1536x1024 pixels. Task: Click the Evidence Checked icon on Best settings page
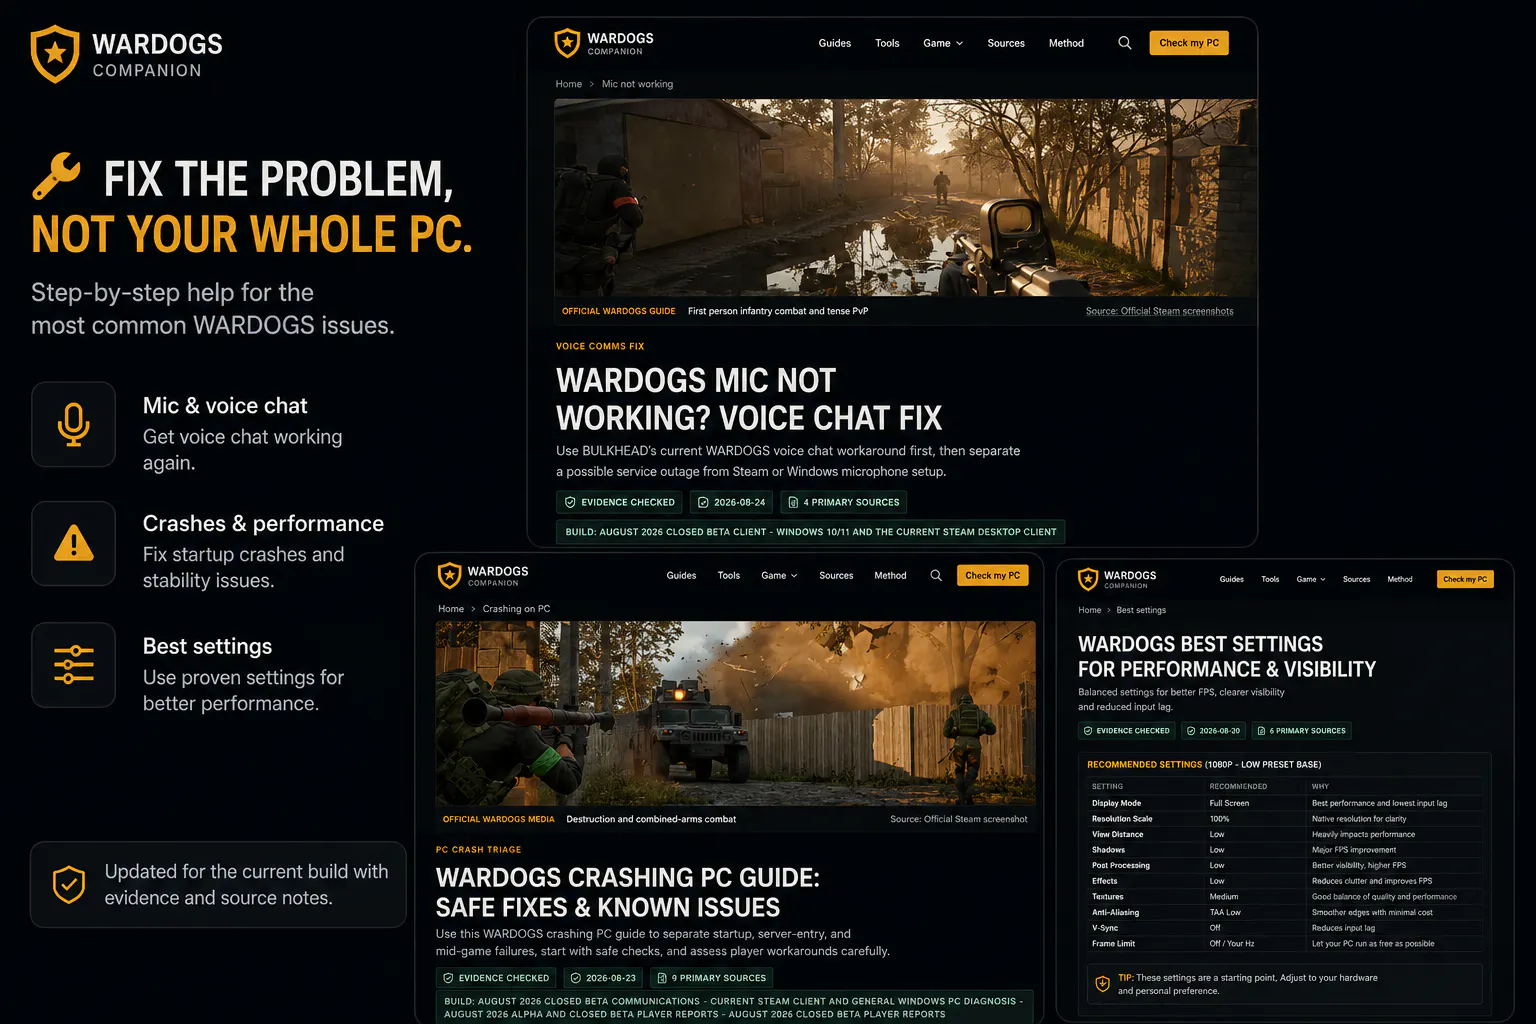[x=1088, y=731]
